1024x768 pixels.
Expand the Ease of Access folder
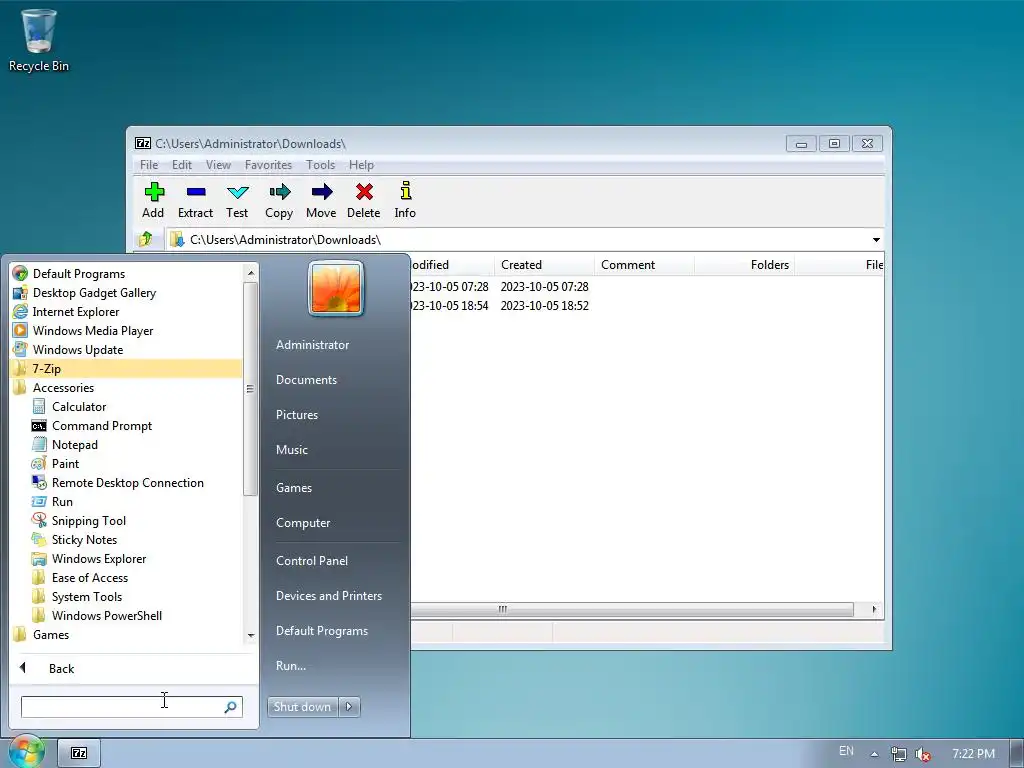point(89,577)
